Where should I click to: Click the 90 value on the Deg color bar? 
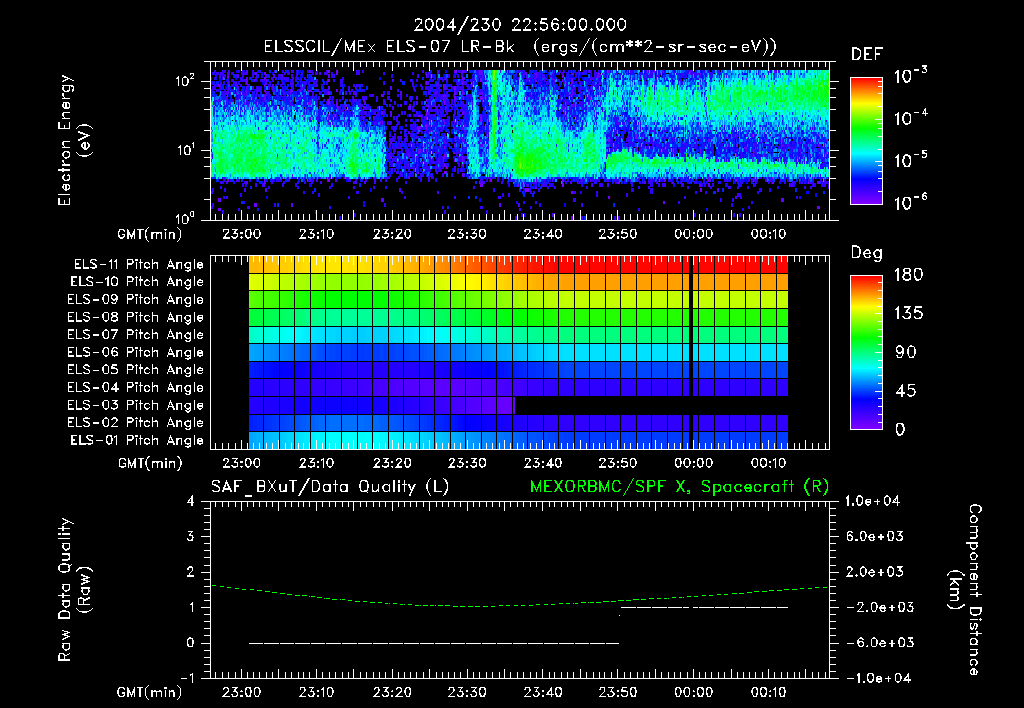coord(905,352)
